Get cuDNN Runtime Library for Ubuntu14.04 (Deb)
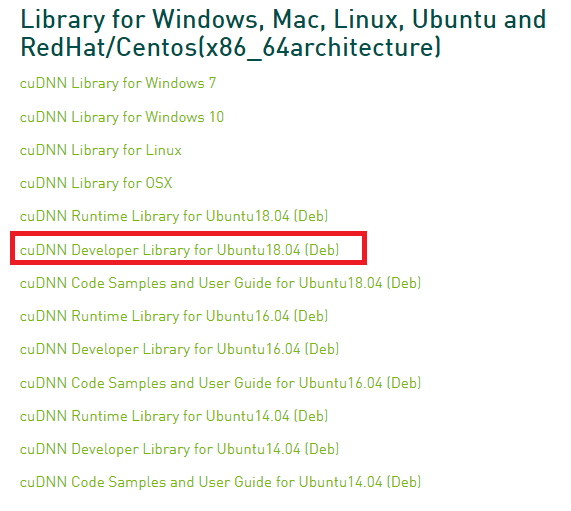This screenshot has height=511, width=571. point(174,416)
